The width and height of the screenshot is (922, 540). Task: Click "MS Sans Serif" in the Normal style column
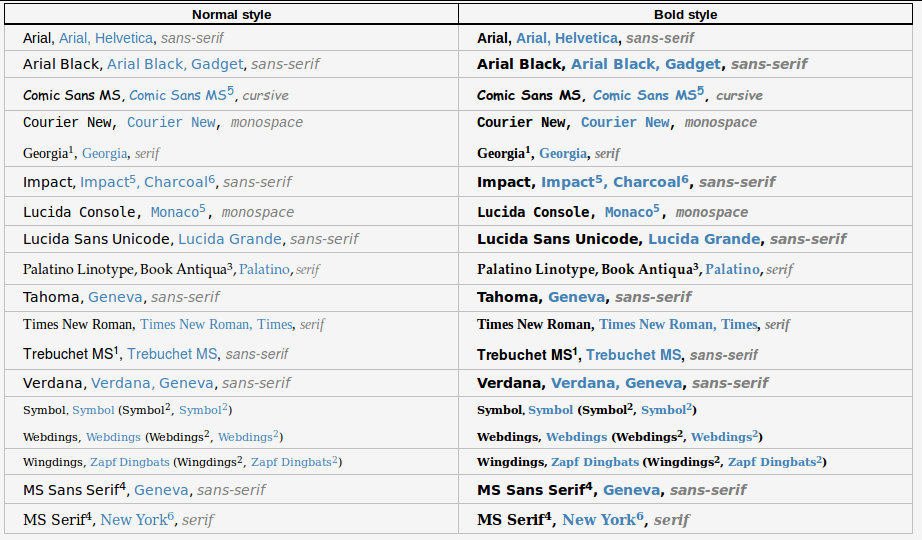pos(71,490)
